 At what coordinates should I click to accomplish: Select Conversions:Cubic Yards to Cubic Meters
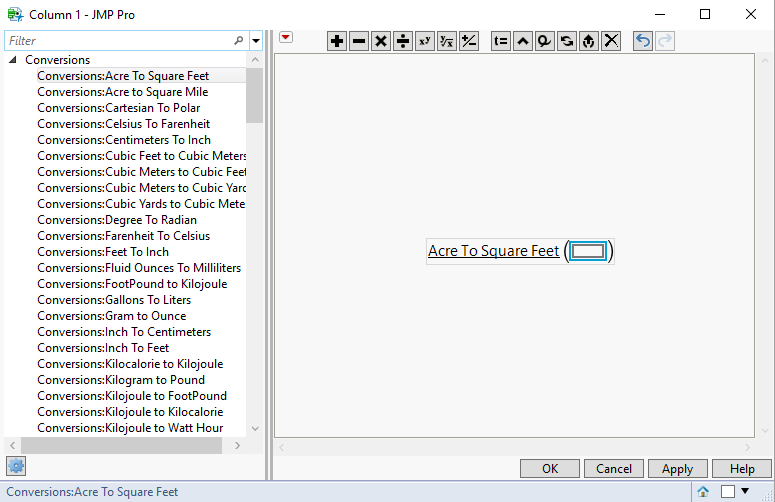pyautogui.click(x=141, y=204)
